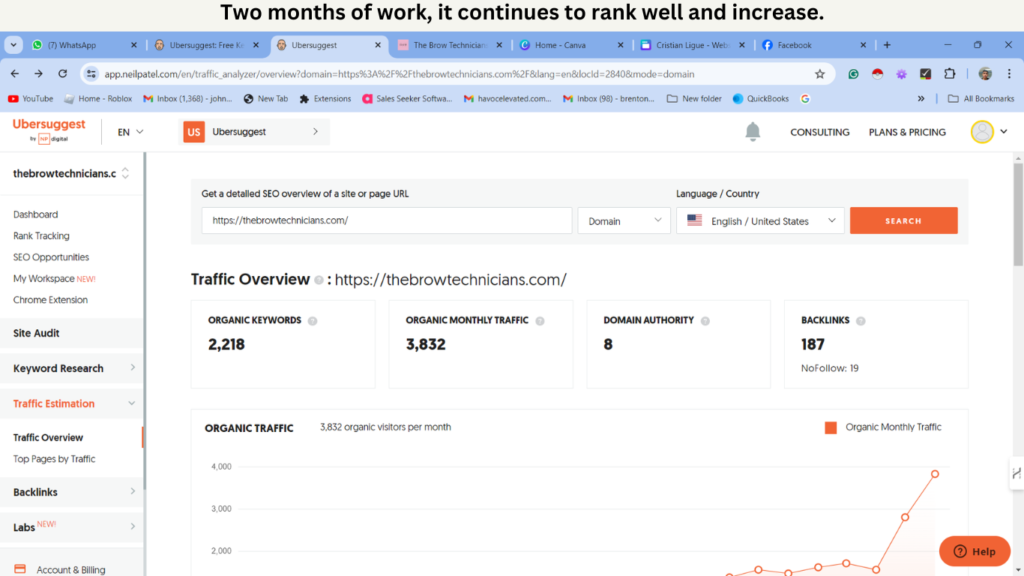
Task: Open the Chrome extensions puzzle icon
Action: coord(950,74)
